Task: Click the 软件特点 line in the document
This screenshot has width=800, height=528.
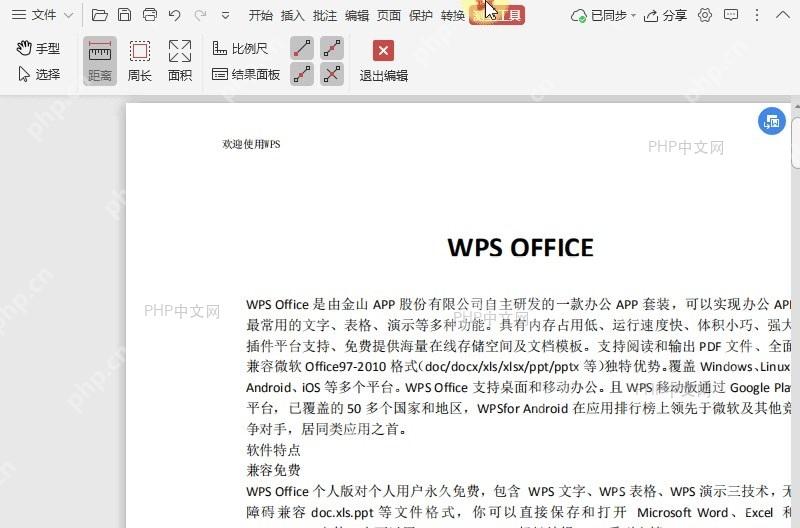Action: click(273, 450)
